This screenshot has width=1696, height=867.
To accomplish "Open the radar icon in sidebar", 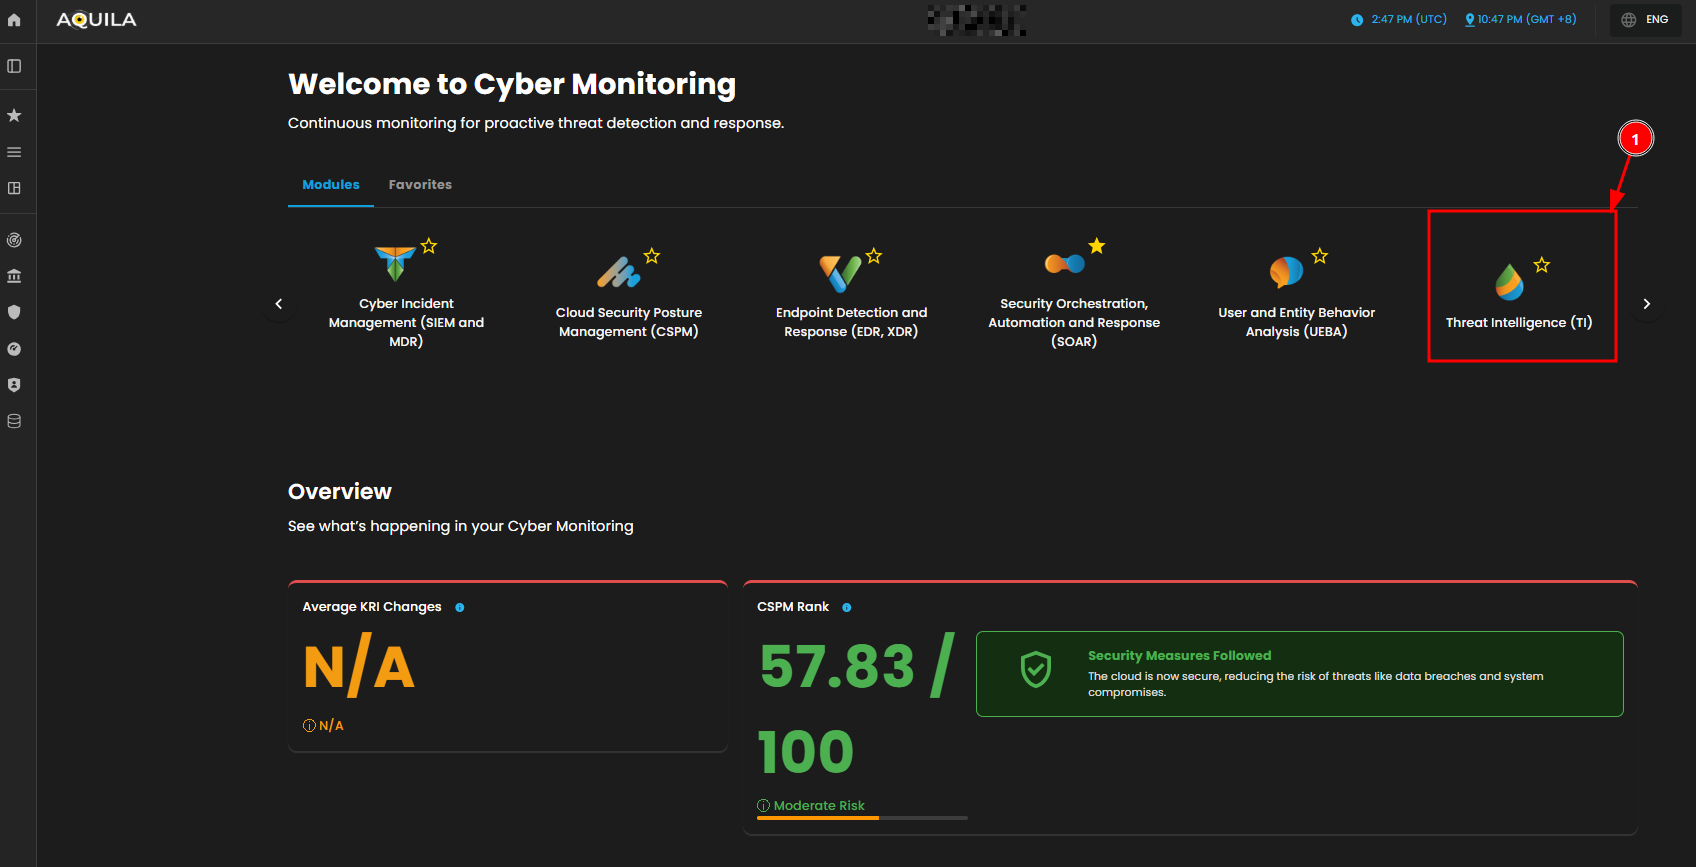I will click(x=14, y=240).
